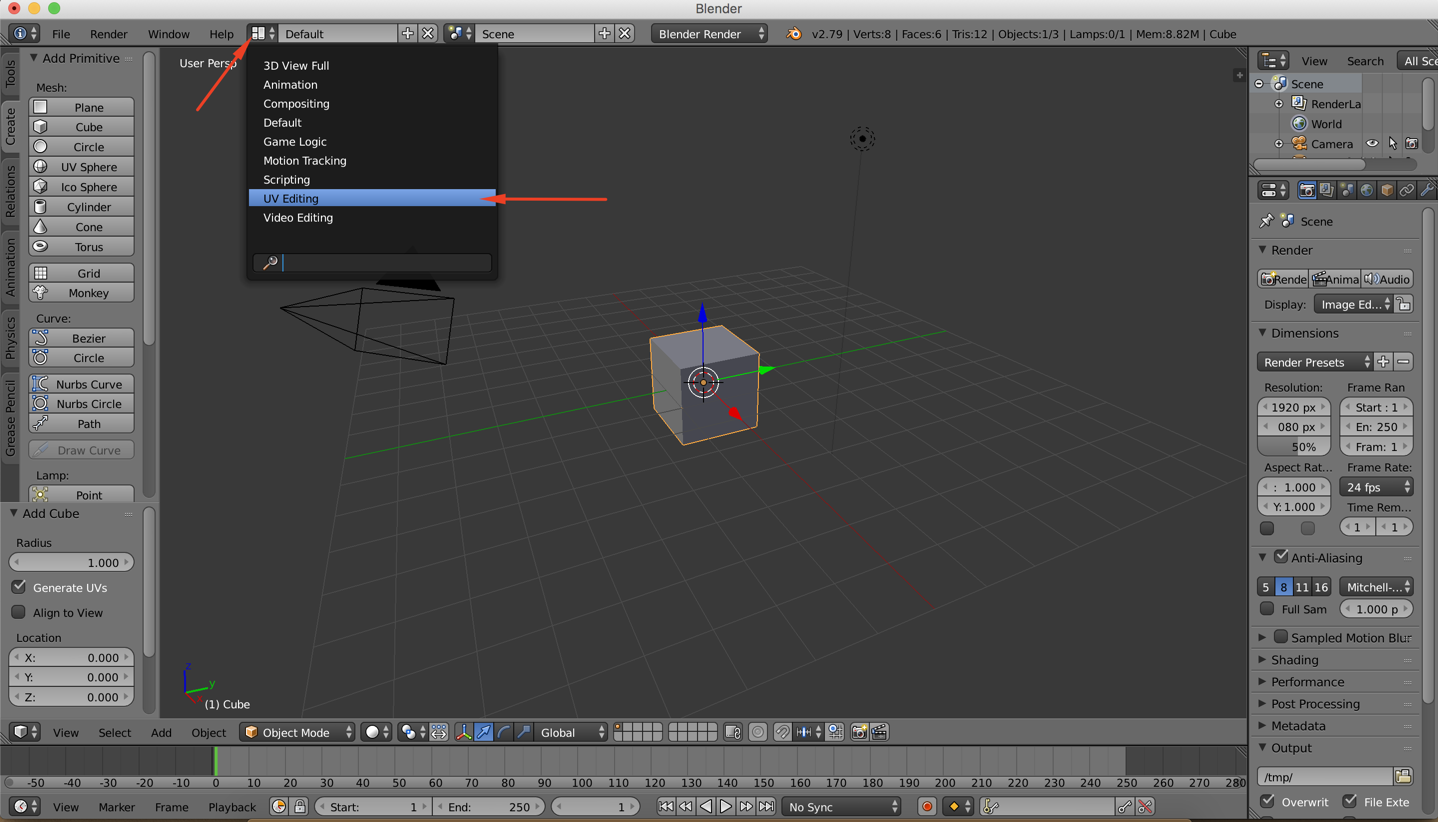Open the screen layout browse icon
The height and width of the screenshot is (822, 1439).
(262, 33)
